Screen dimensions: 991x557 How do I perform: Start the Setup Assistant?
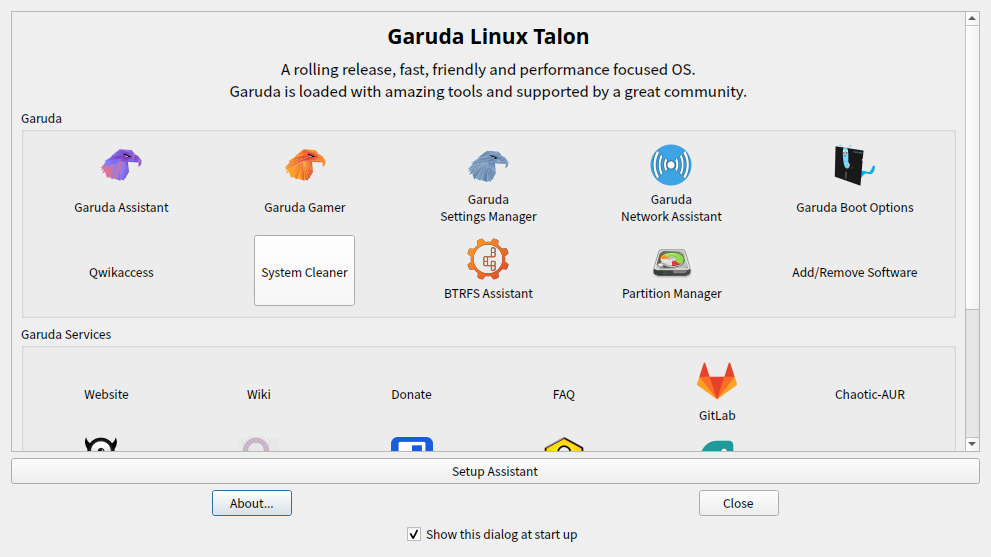[x=495, y=471]
